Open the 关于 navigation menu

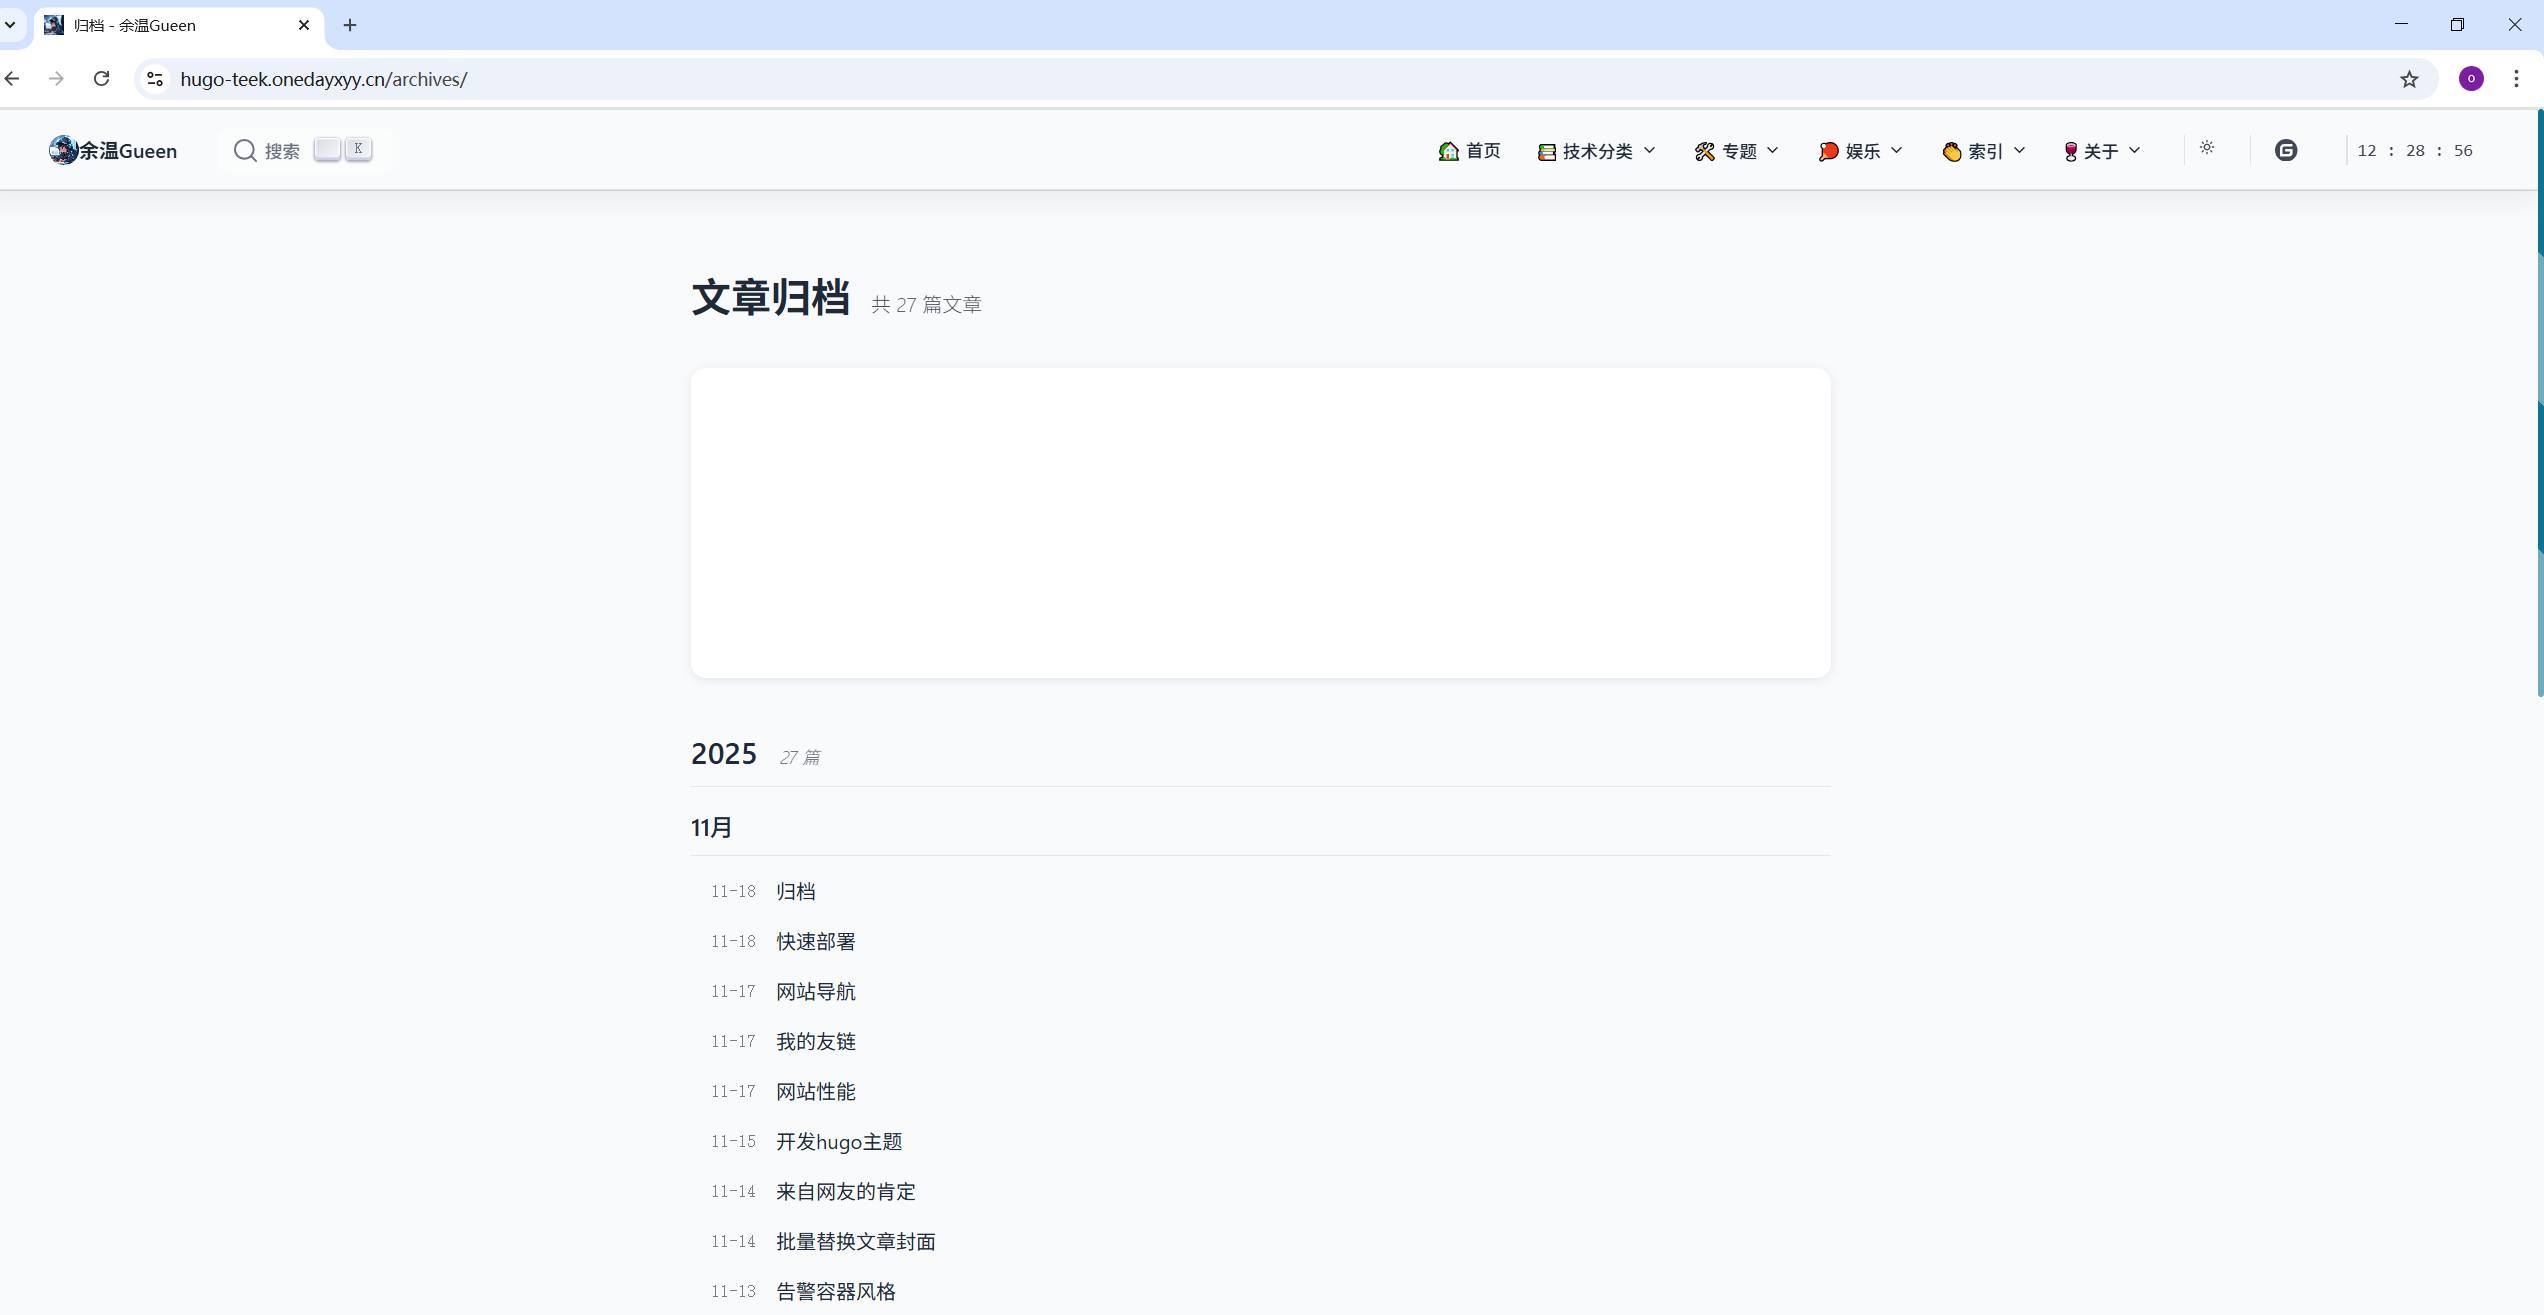(2101, 151)
